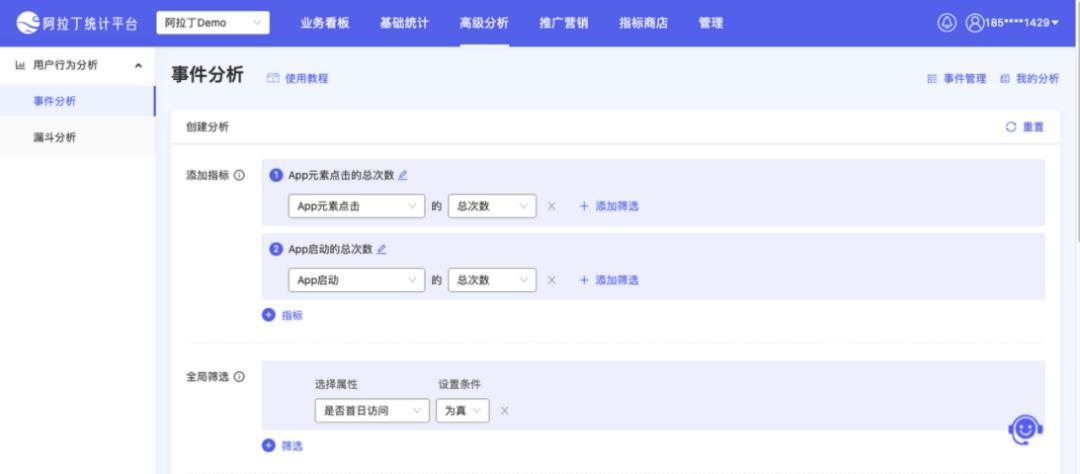Open the account 185****1429 menu arrow
This screenshot has height=474, width=1080.
coord(1055,23)
